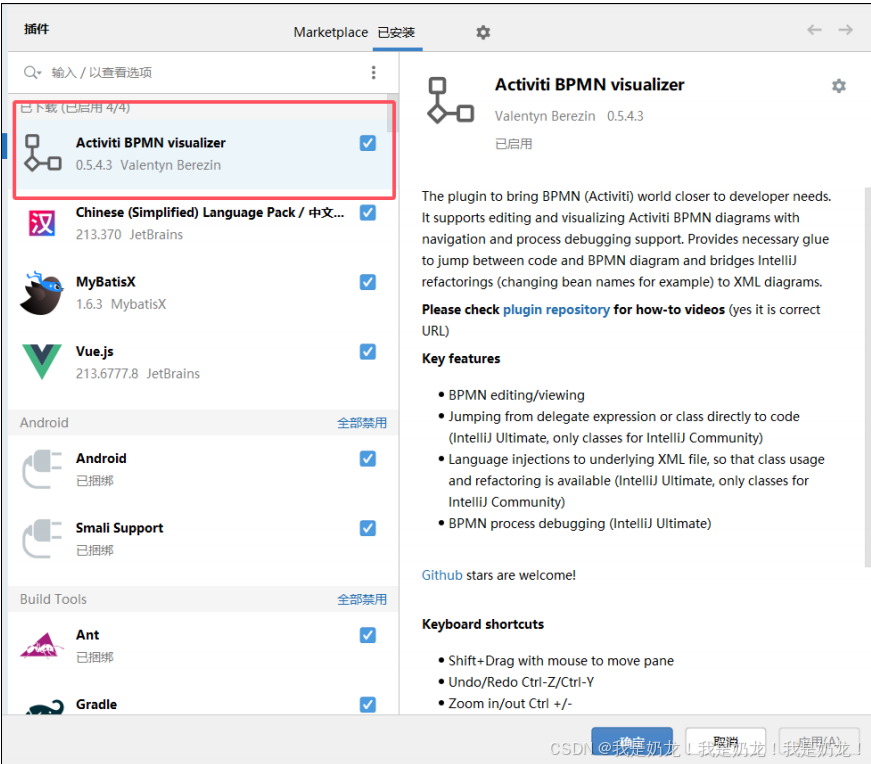Image resolution: width=871 pixels, height=764 pixels.
Task: Select the Gradle plugin name
Action: 97,704
